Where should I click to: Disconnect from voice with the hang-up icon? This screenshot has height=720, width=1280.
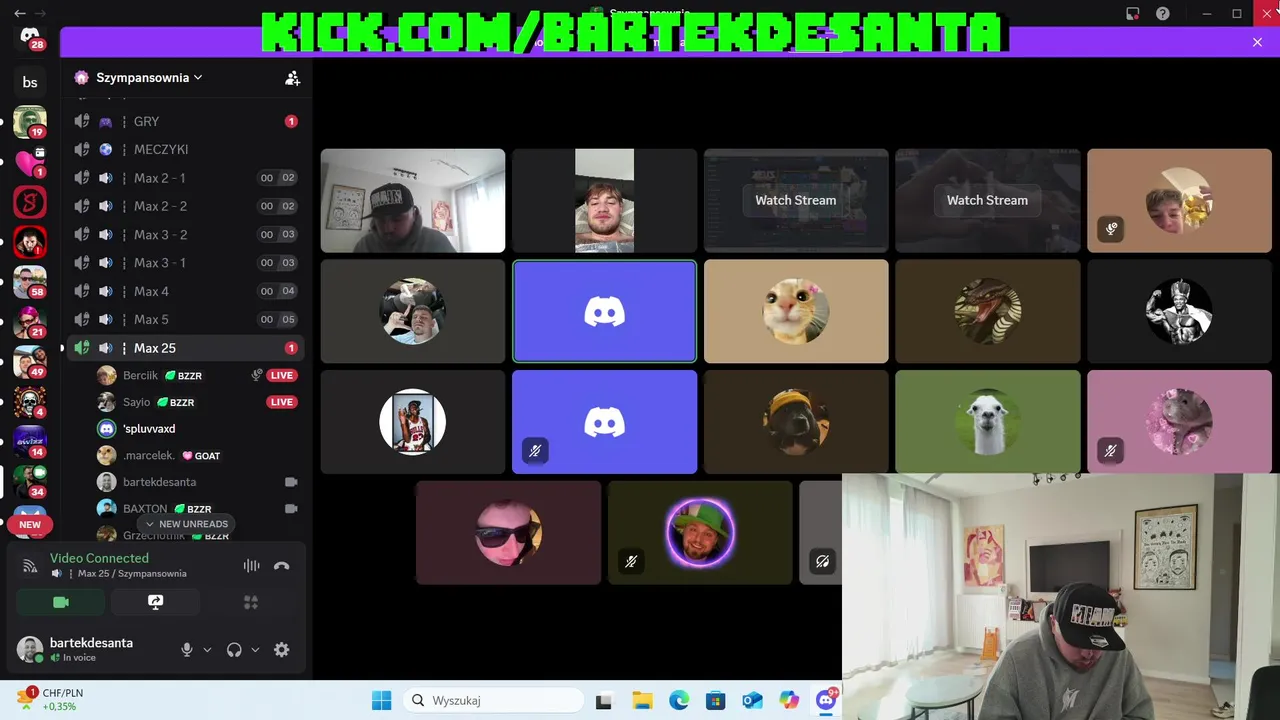(x=282, y=566)
